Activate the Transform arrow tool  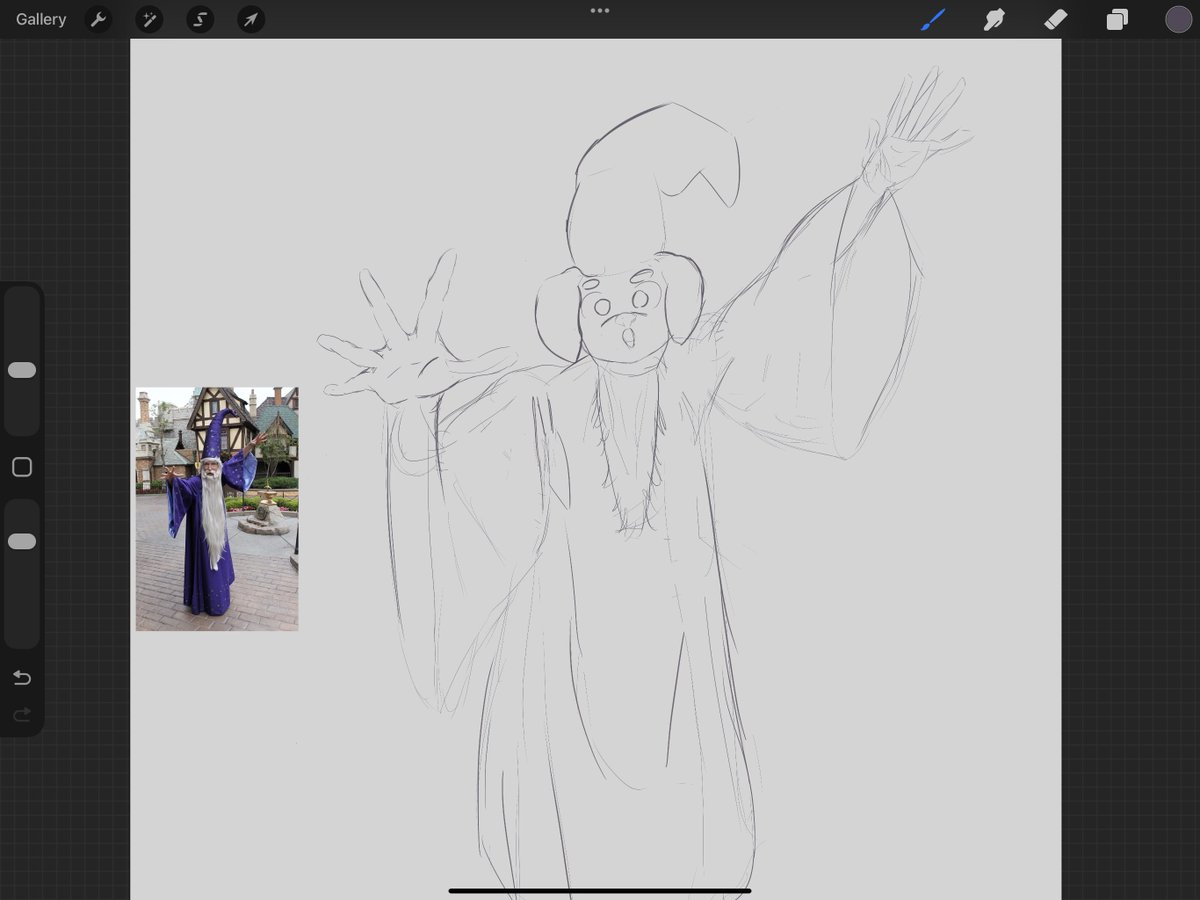click(251, 19)
